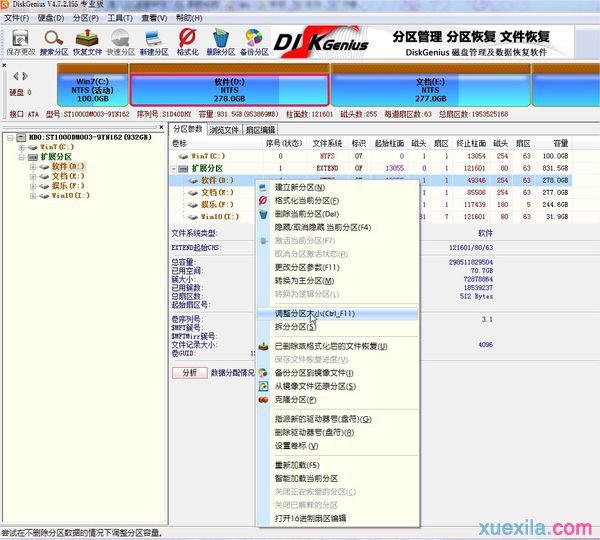600x540 pixels.
Task: Switch to the 分区参数 tab
Action: click(x=188, y=129)
